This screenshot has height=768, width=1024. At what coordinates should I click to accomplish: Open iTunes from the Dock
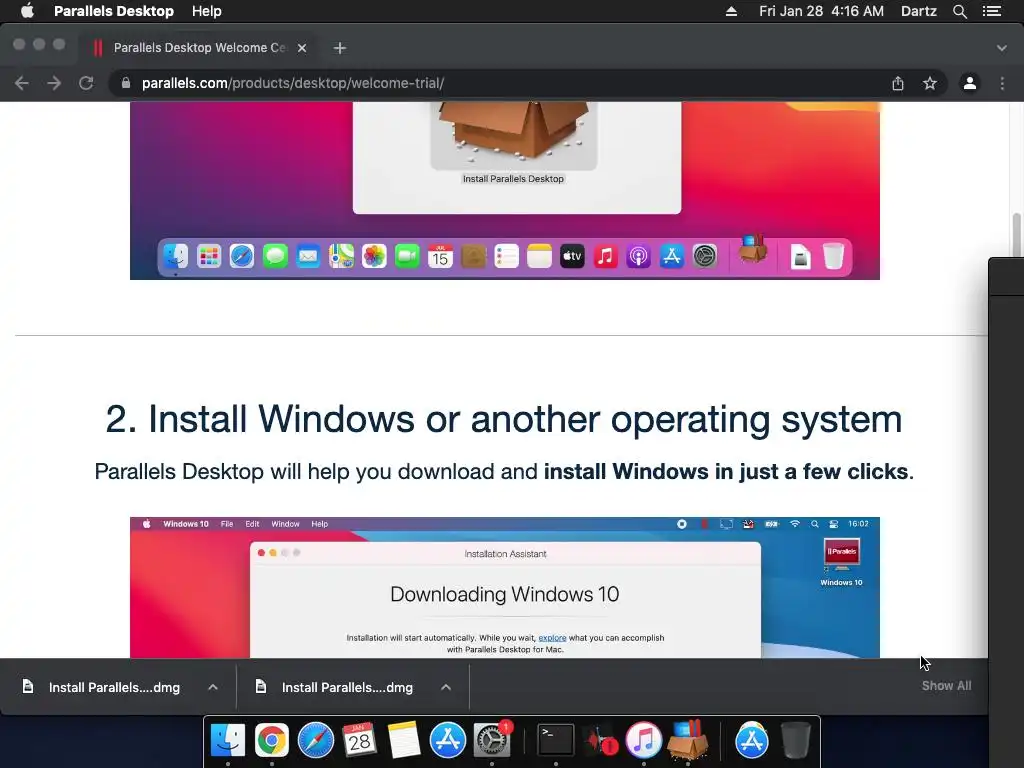click(x=644, y=741)
